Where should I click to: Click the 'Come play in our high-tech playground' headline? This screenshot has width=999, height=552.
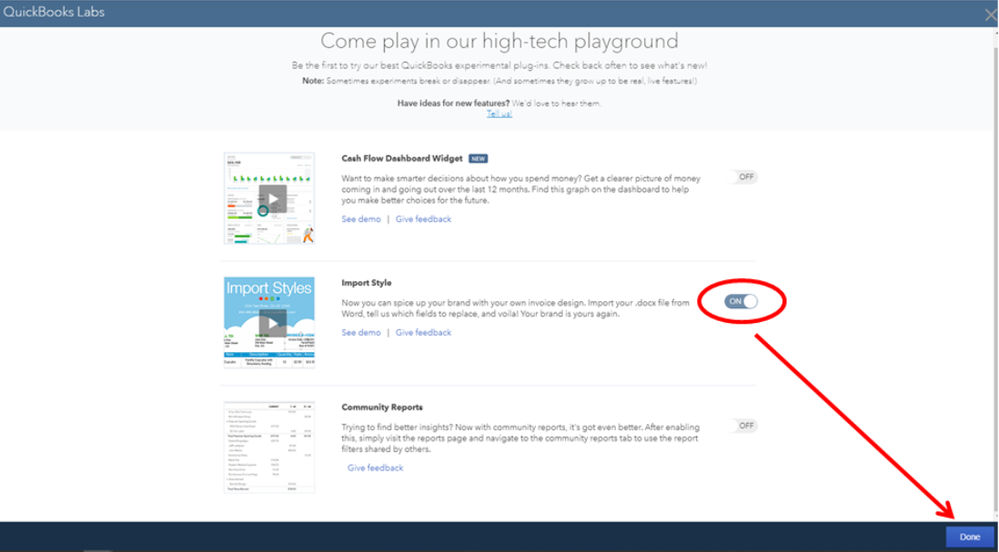[500, 41]
